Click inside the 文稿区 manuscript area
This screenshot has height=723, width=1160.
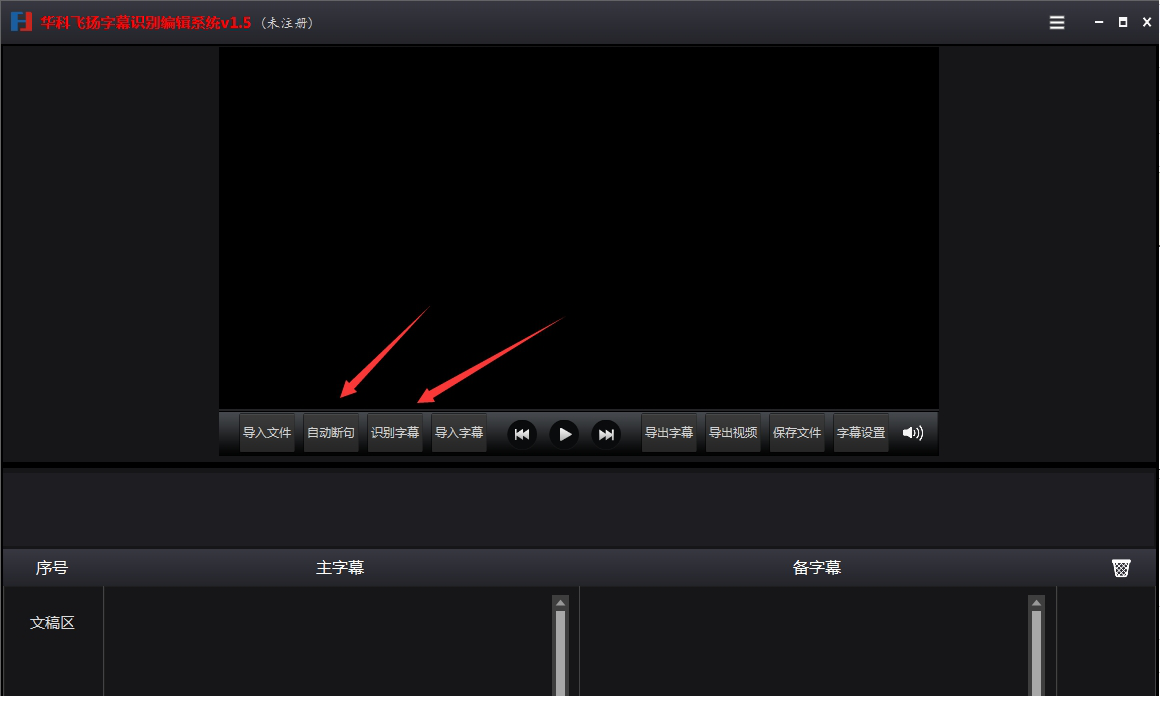coord(53,622)
